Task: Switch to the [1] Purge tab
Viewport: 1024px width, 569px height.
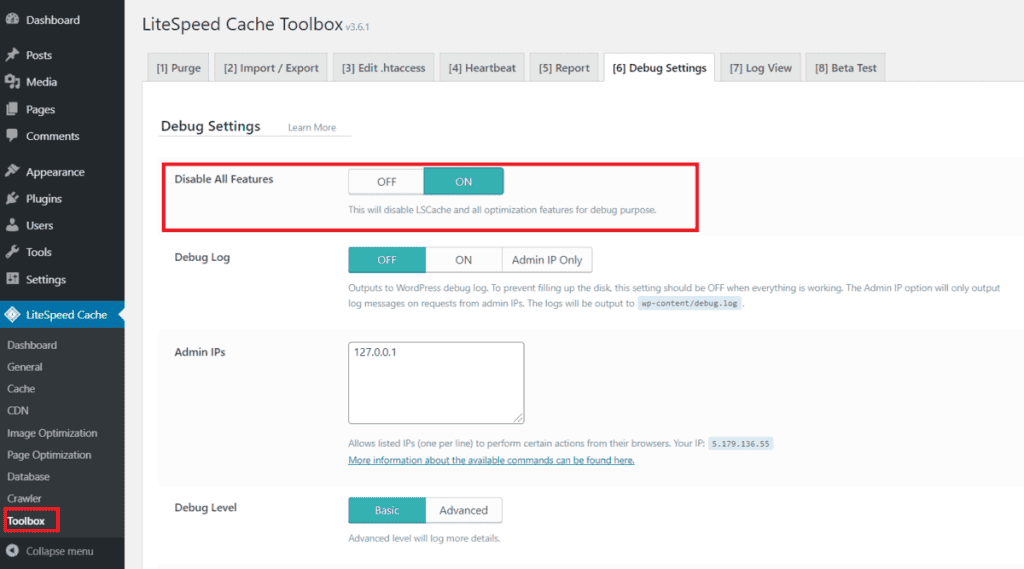Action: (x=178, y=67)
